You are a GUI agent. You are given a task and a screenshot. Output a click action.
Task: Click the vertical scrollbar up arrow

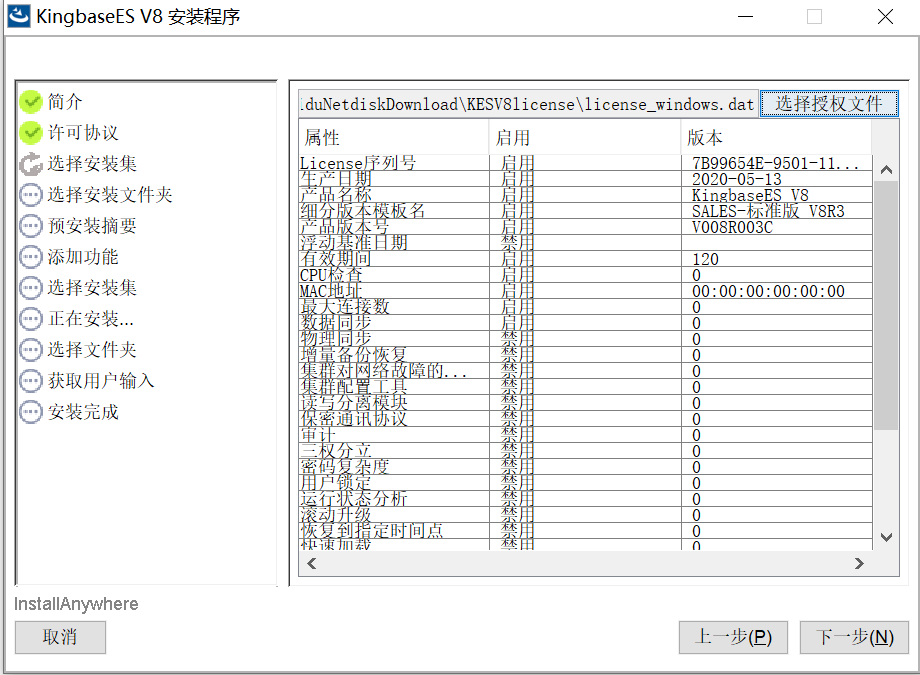[886, 170]
